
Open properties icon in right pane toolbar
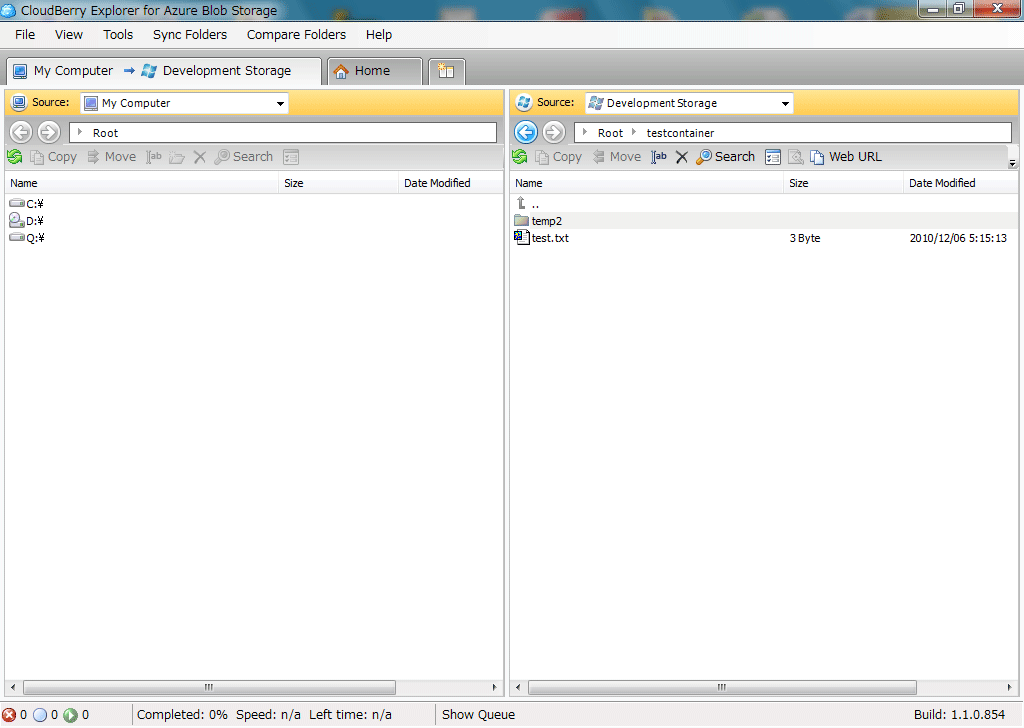[x=773, y=157]
